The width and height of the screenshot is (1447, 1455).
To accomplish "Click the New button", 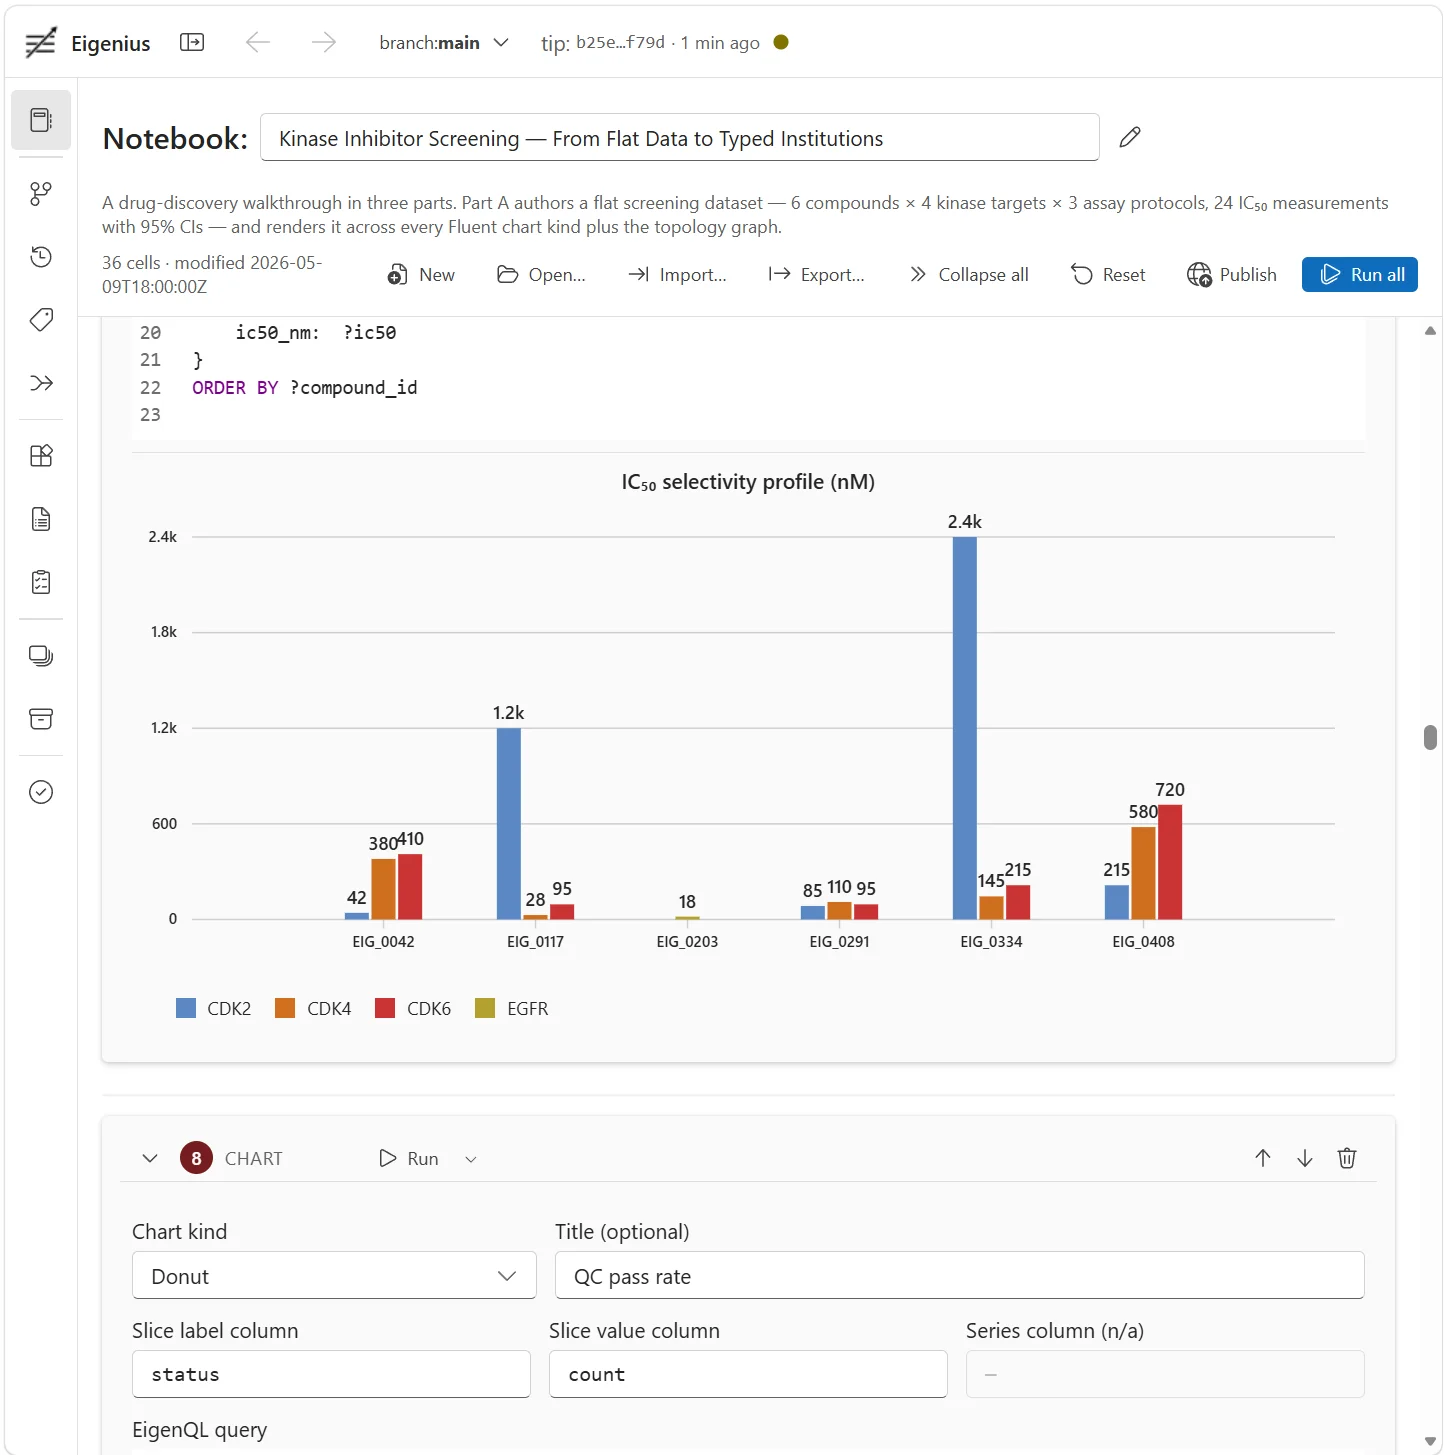I will (x=422, y=275).
